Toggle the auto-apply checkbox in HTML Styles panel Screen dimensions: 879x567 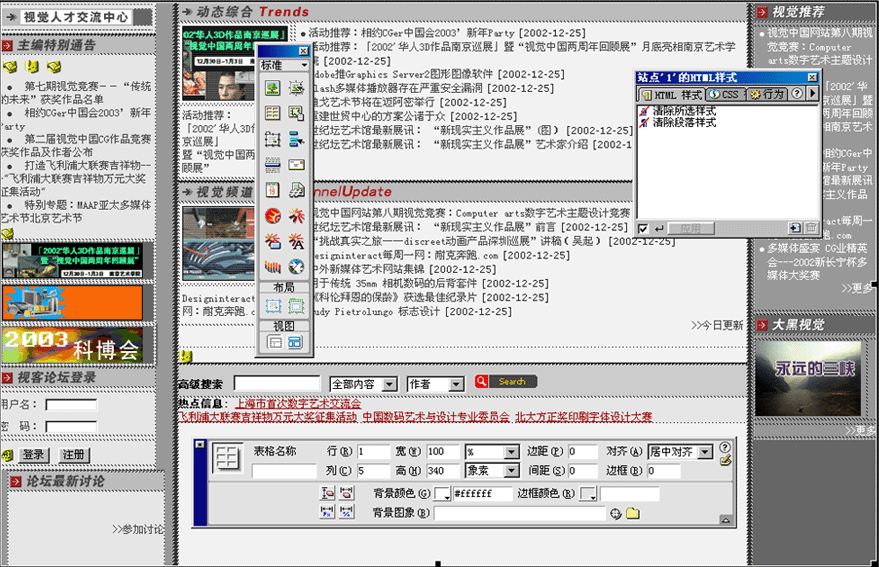[643, 229]
